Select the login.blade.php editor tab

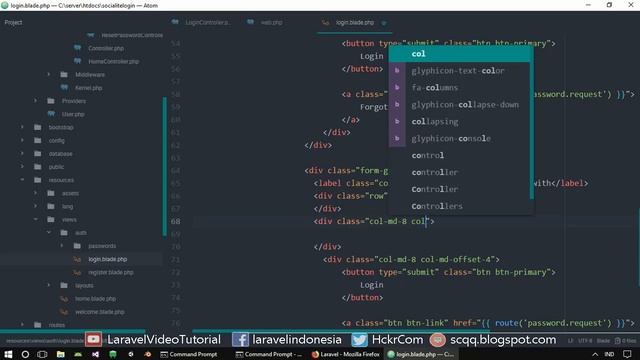click(354, 22)
